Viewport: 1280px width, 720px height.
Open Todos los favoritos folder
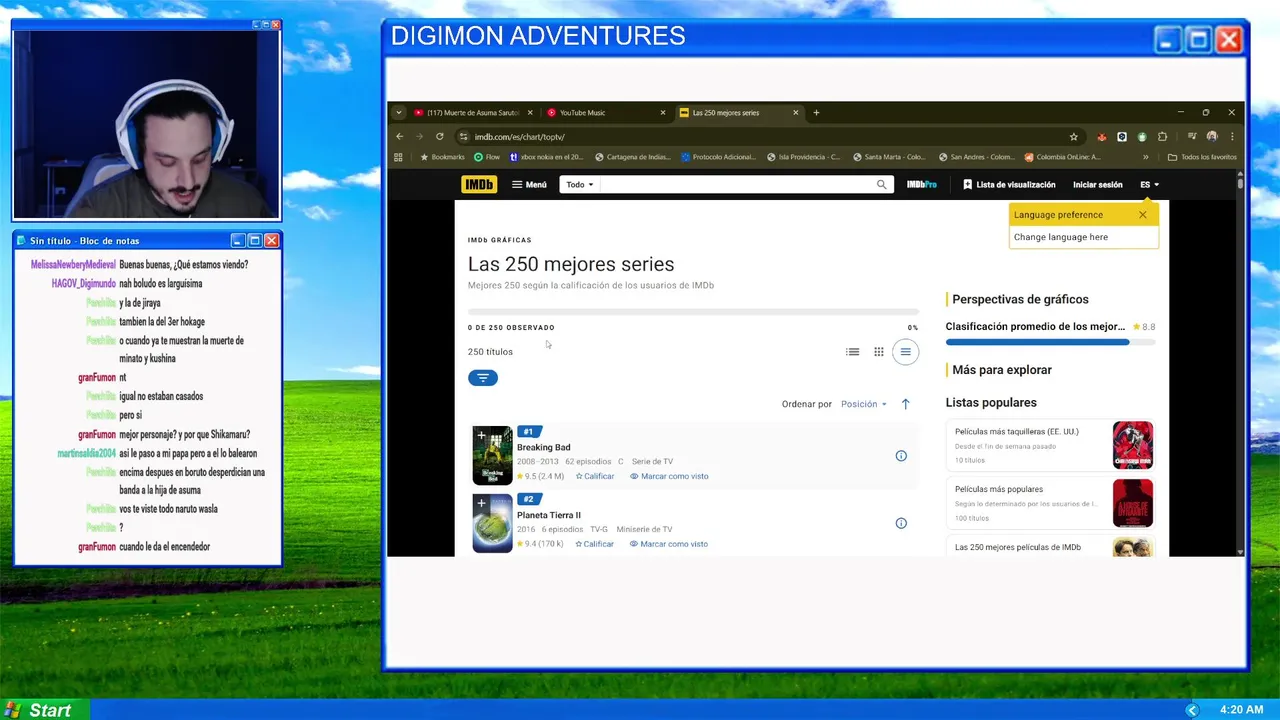click(x=1202, y=157)
